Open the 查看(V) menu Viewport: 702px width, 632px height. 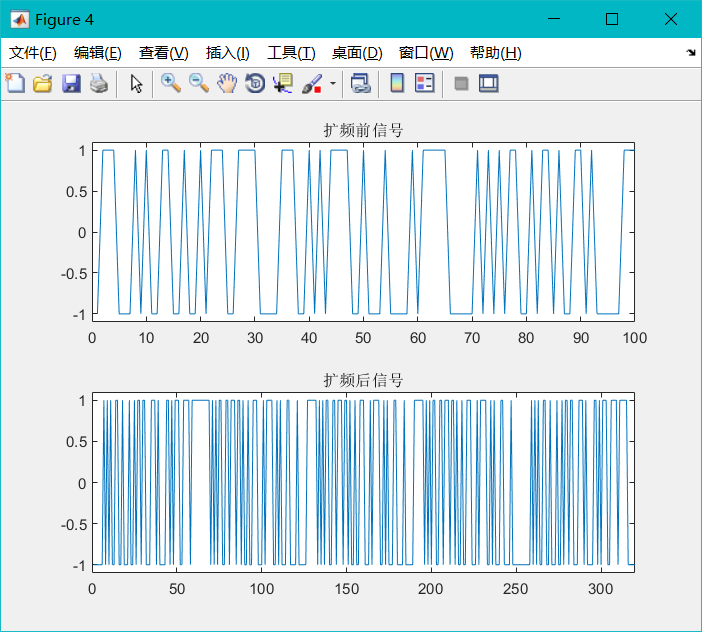(x=163, y=53)
